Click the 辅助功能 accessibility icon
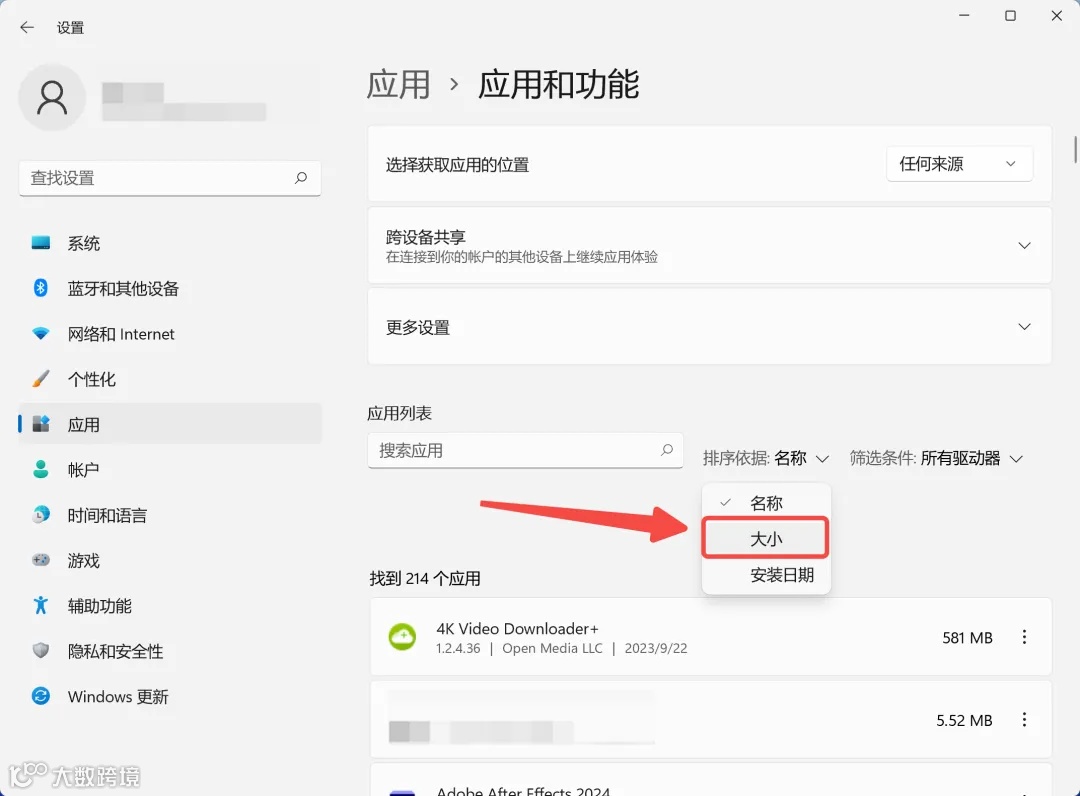Image resolution: width=1080 pixels, height=796 pixels. (41, 605)
